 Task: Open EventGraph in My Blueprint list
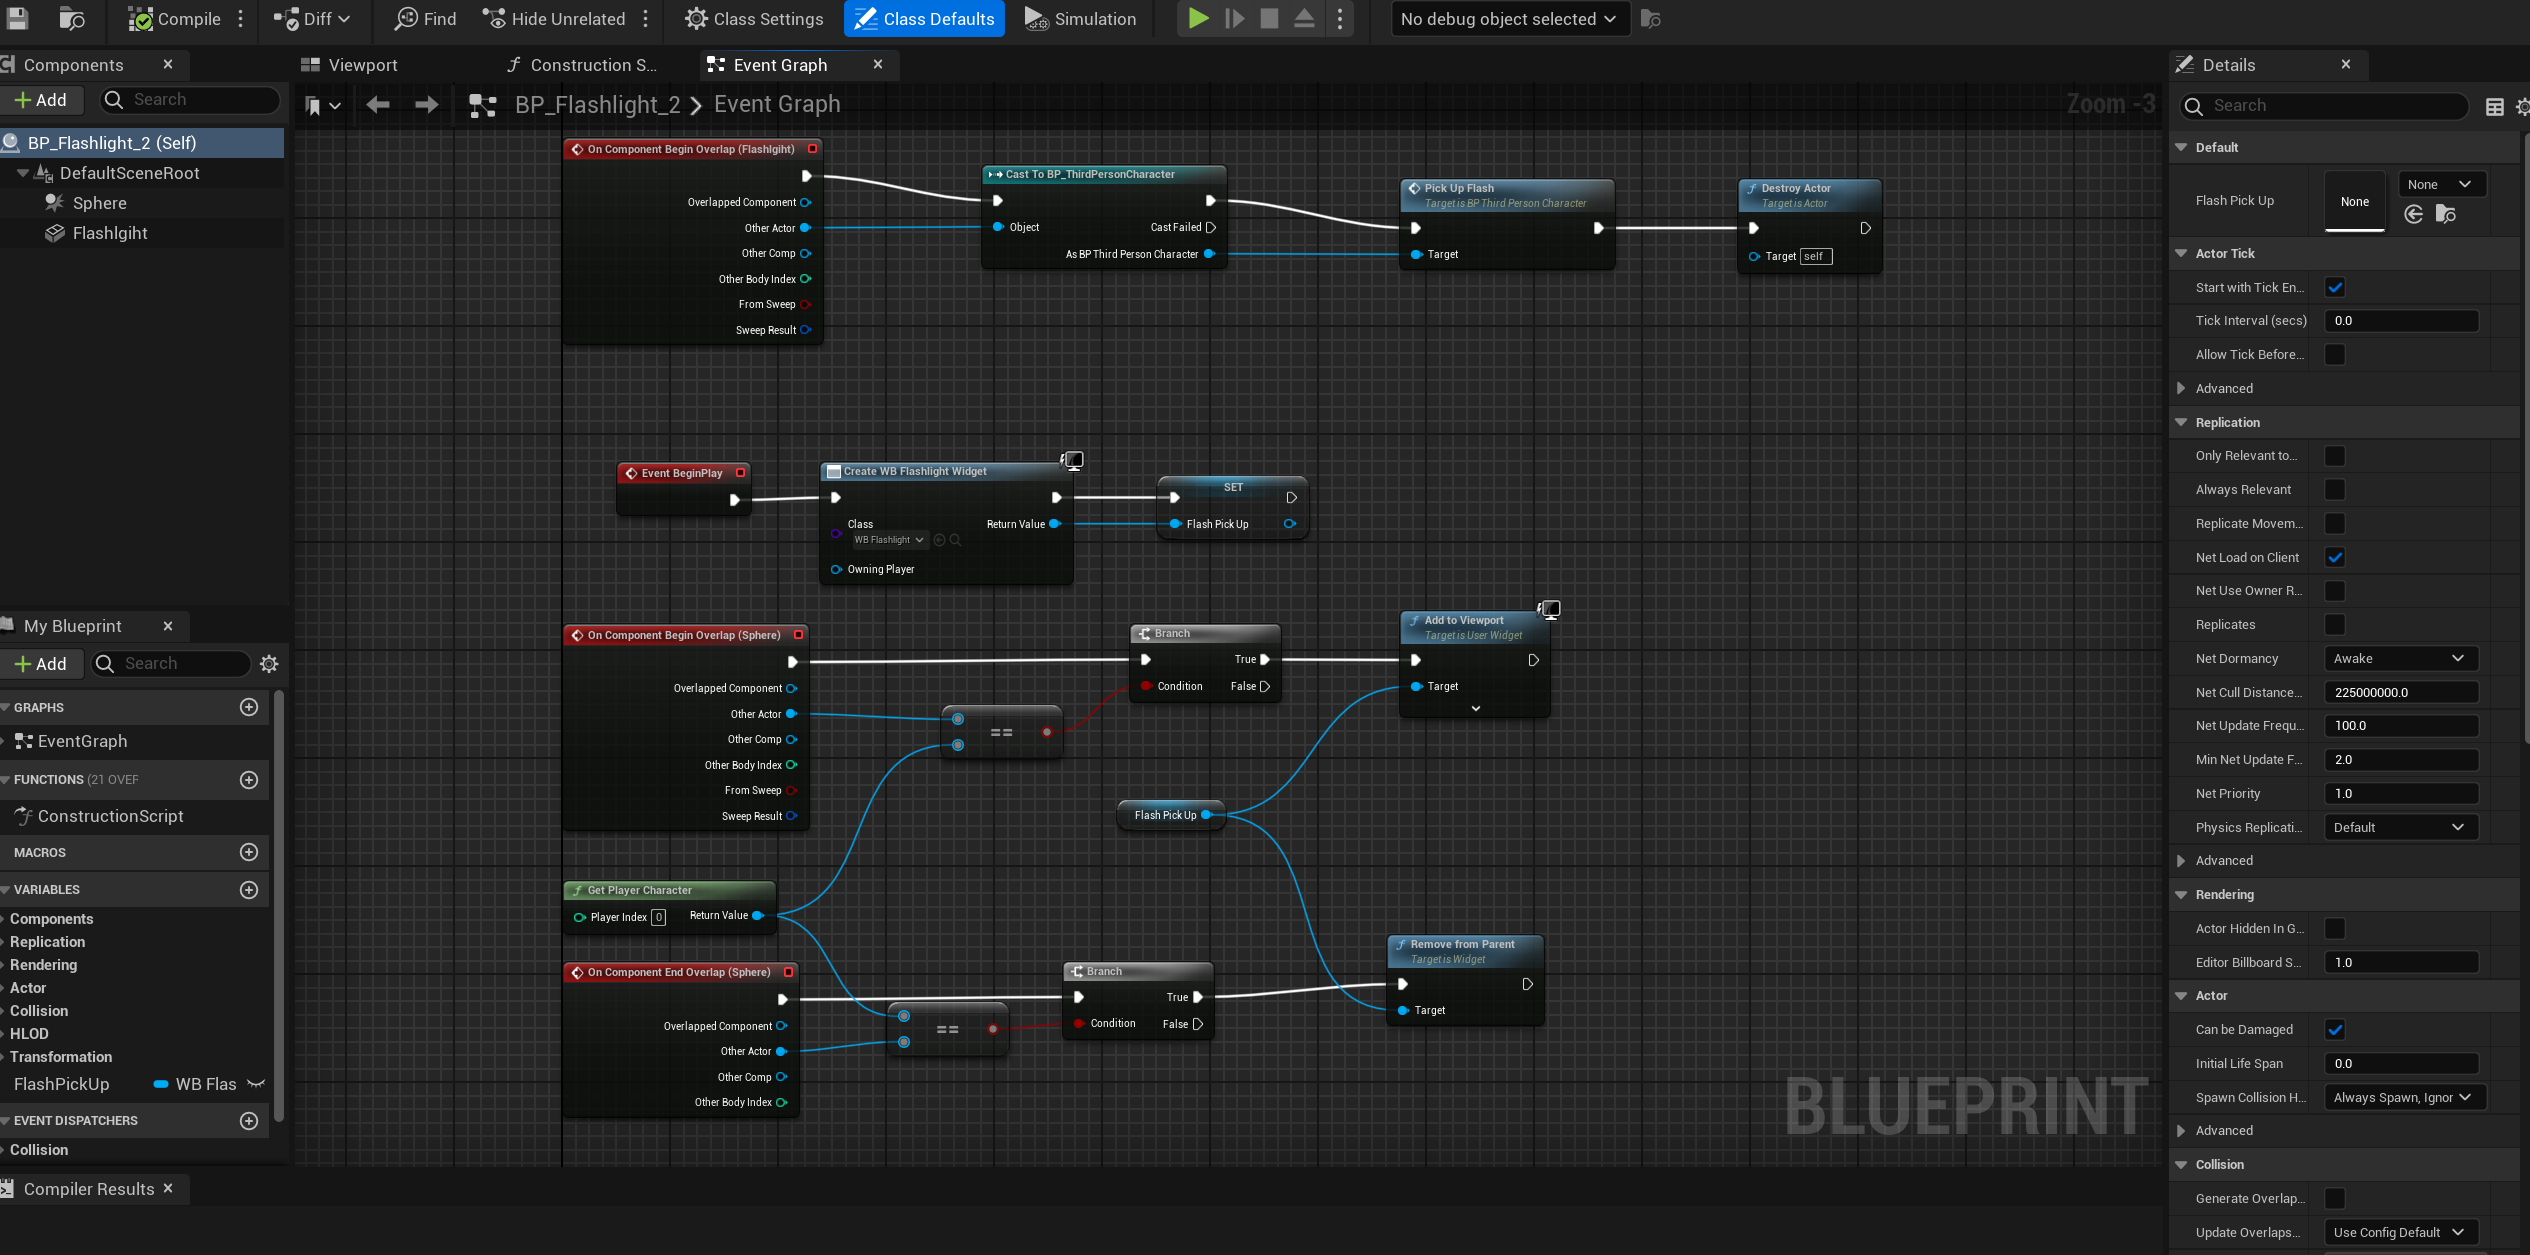[x=82, y=741]
